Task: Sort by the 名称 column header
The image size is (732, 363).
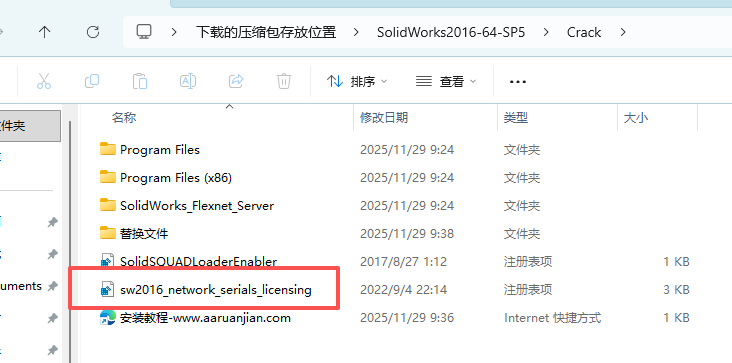Action: [124, 118]
